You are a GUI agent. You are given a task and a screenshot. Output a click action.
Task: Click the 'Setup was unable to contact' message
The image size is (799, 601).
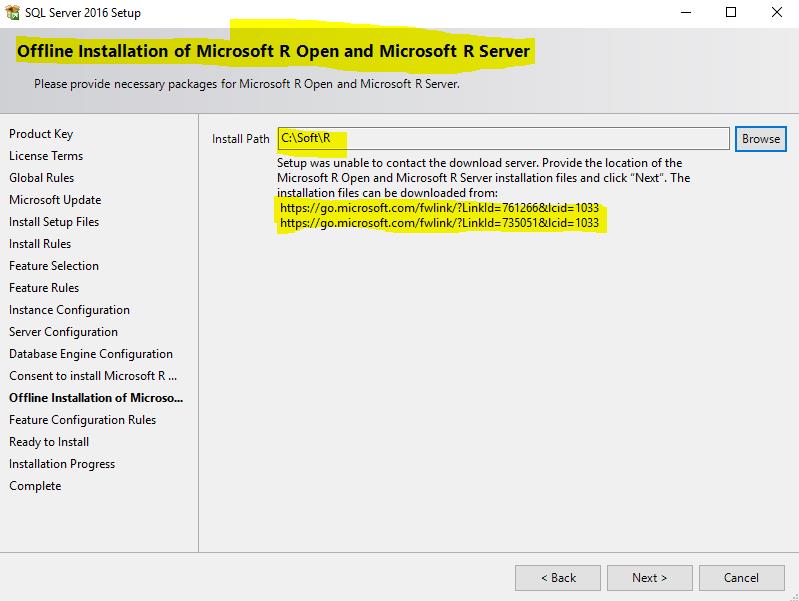(484, 177)
